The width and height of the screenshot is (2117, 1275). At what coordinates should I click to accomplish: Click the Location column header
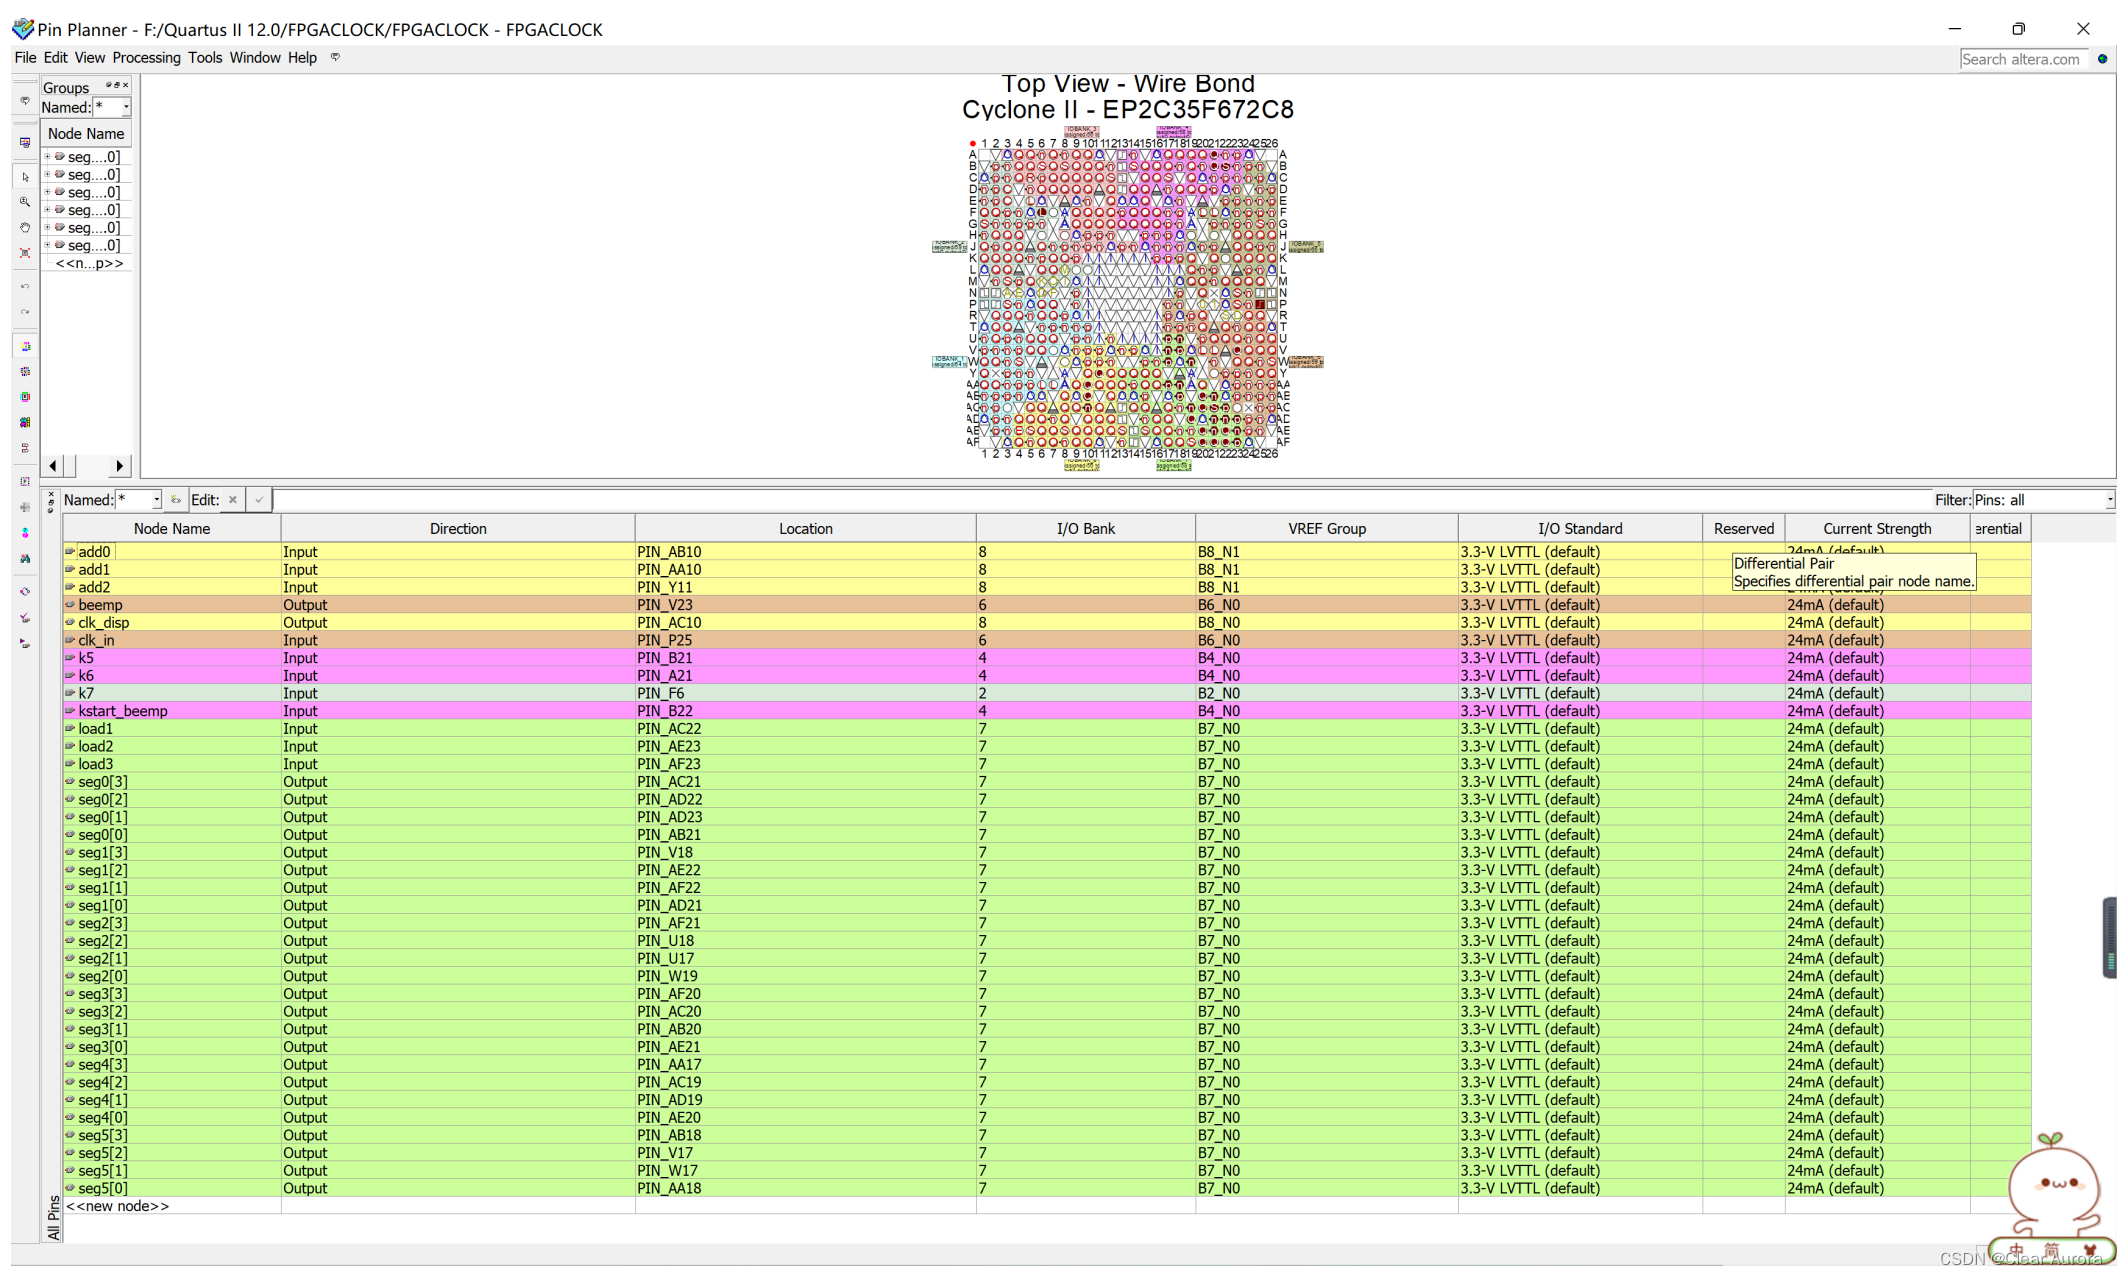coord(805,528)
